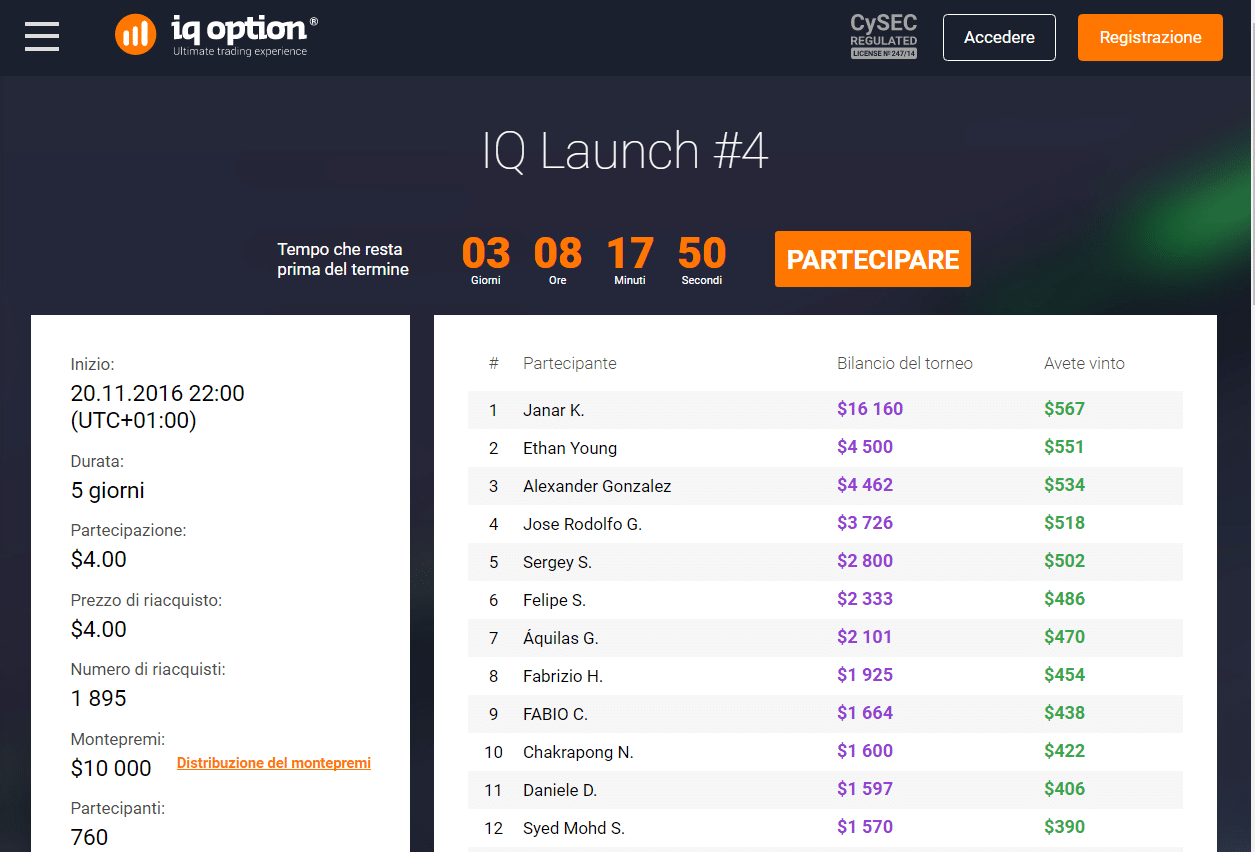
Task: Click the $10 000 prize pool value
Action: [x=111, y=768]
